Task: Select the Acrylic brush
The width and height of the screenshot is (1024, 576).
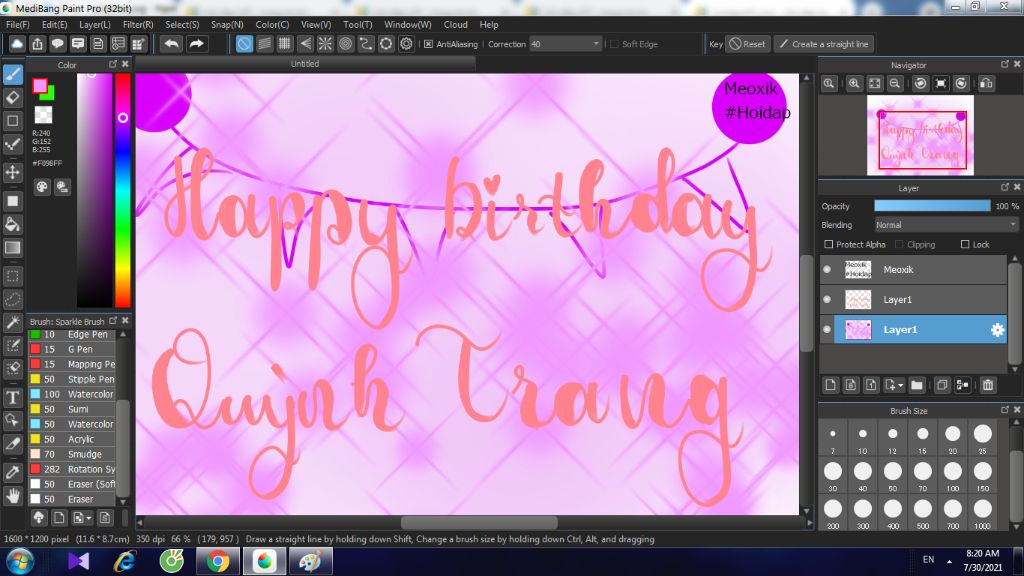Action: click(72, 440)
